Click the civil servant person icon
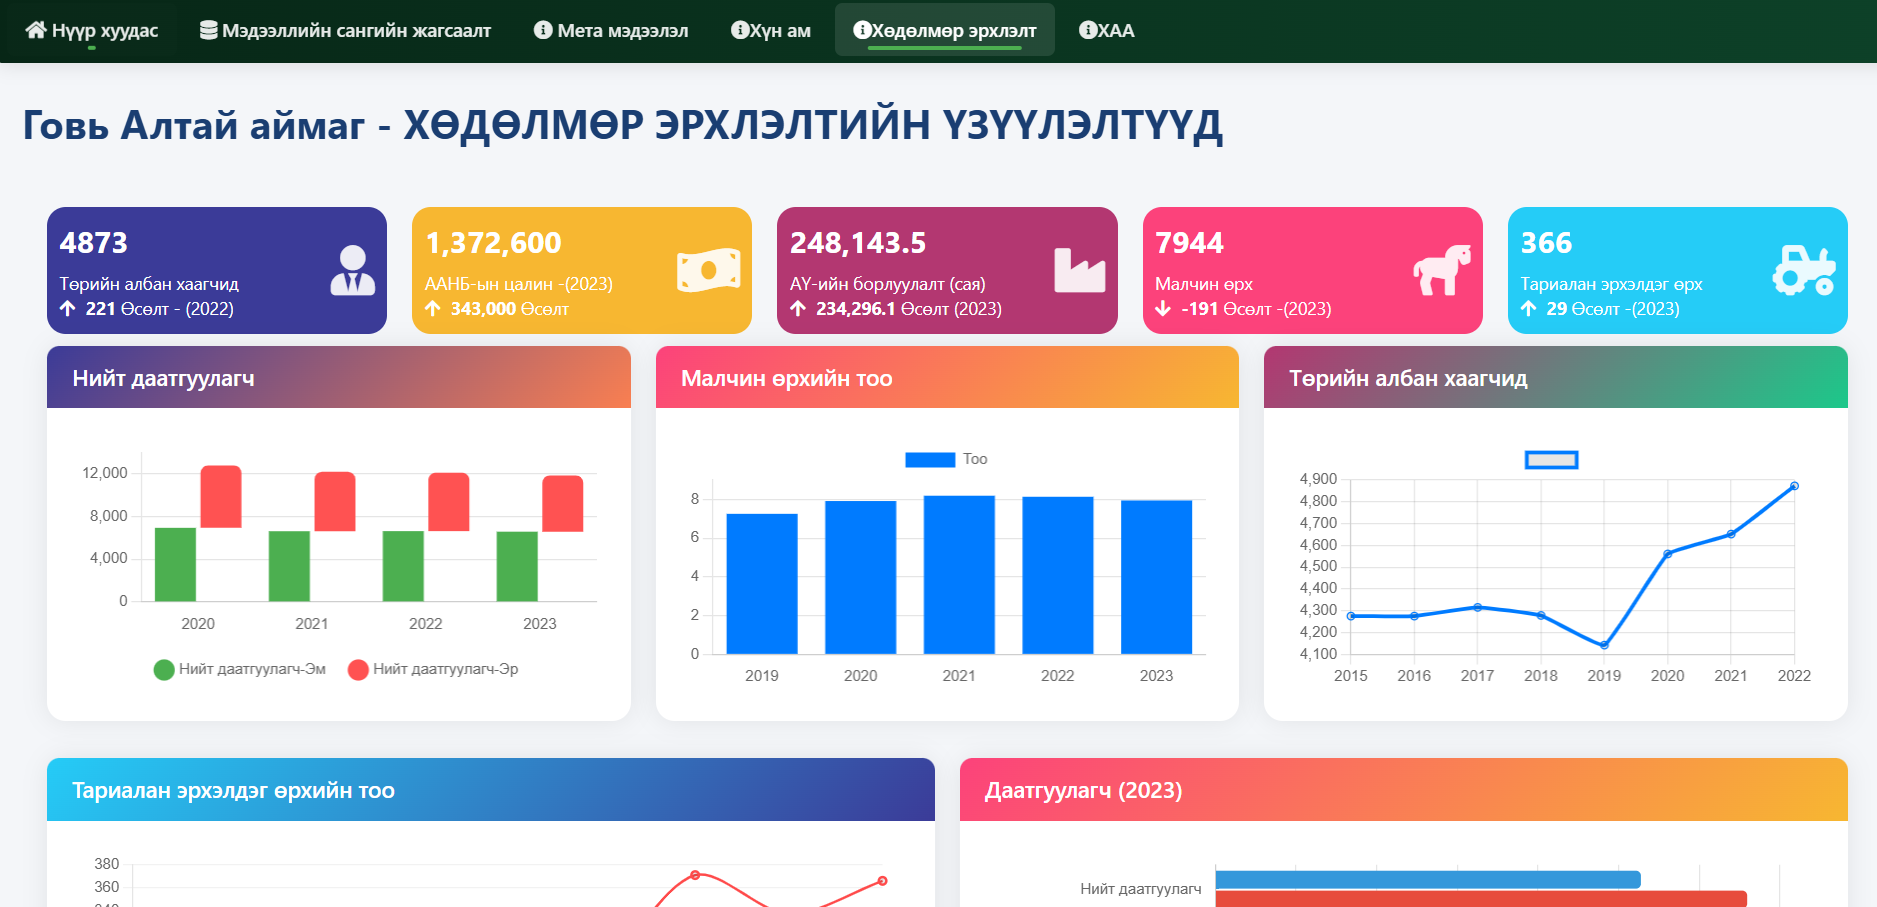 (352, 270)
